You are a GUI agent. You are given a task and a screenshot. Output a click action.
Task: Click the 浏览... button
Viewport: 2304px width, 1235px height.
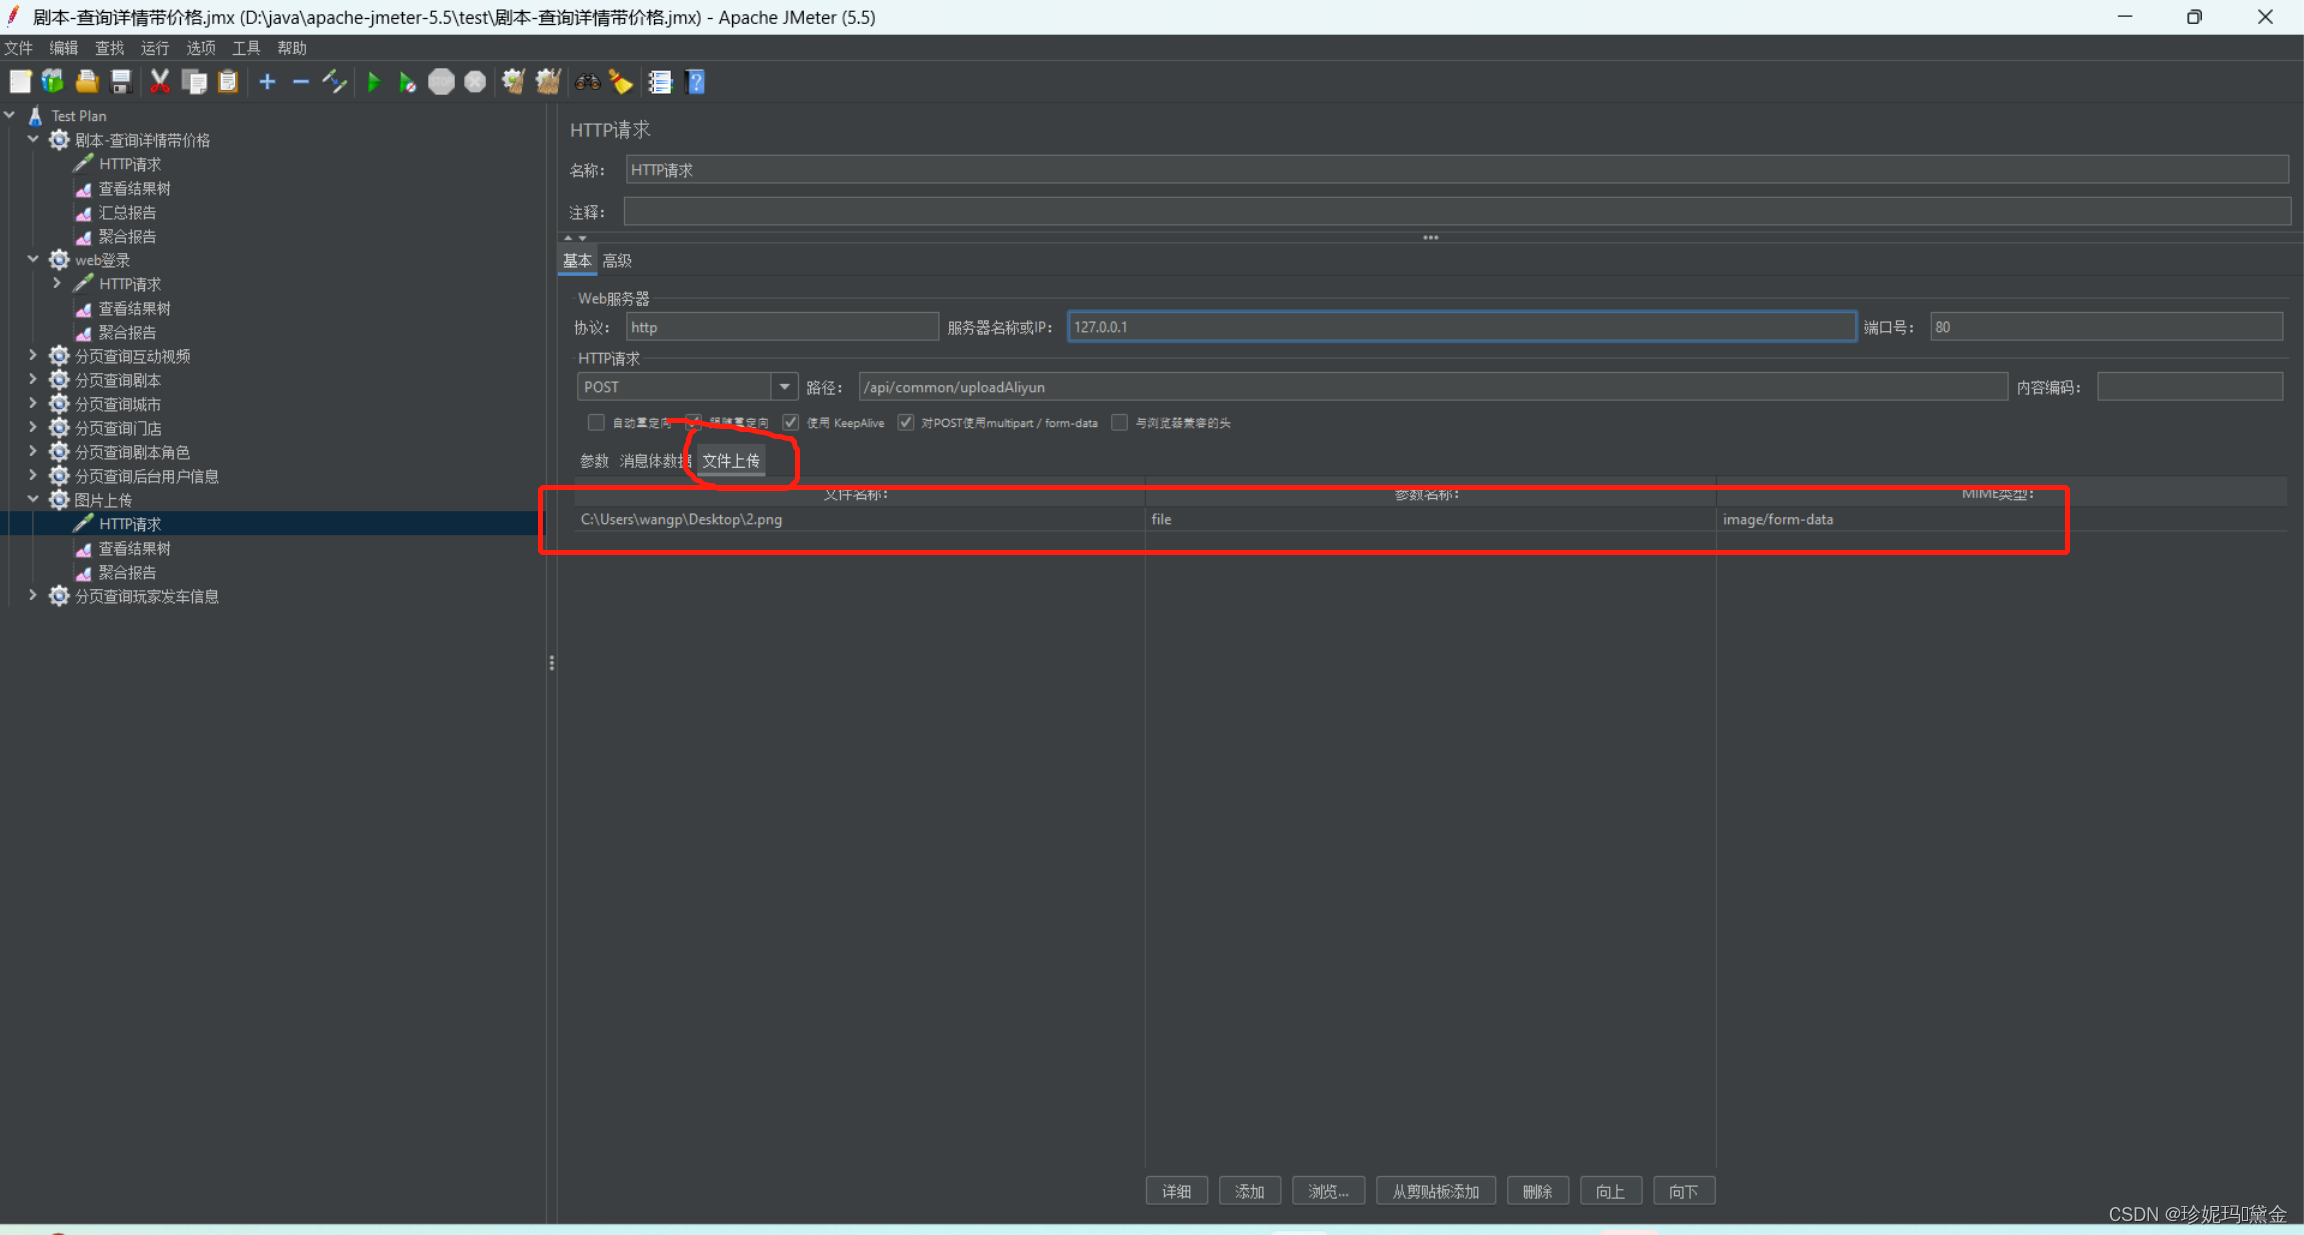[x=1328, y=1192]
